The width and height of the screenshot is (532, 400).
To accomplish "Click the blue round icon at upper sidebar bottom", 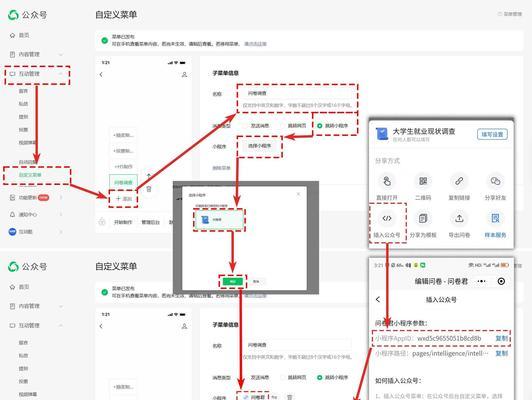I will (x=12, y=232).
